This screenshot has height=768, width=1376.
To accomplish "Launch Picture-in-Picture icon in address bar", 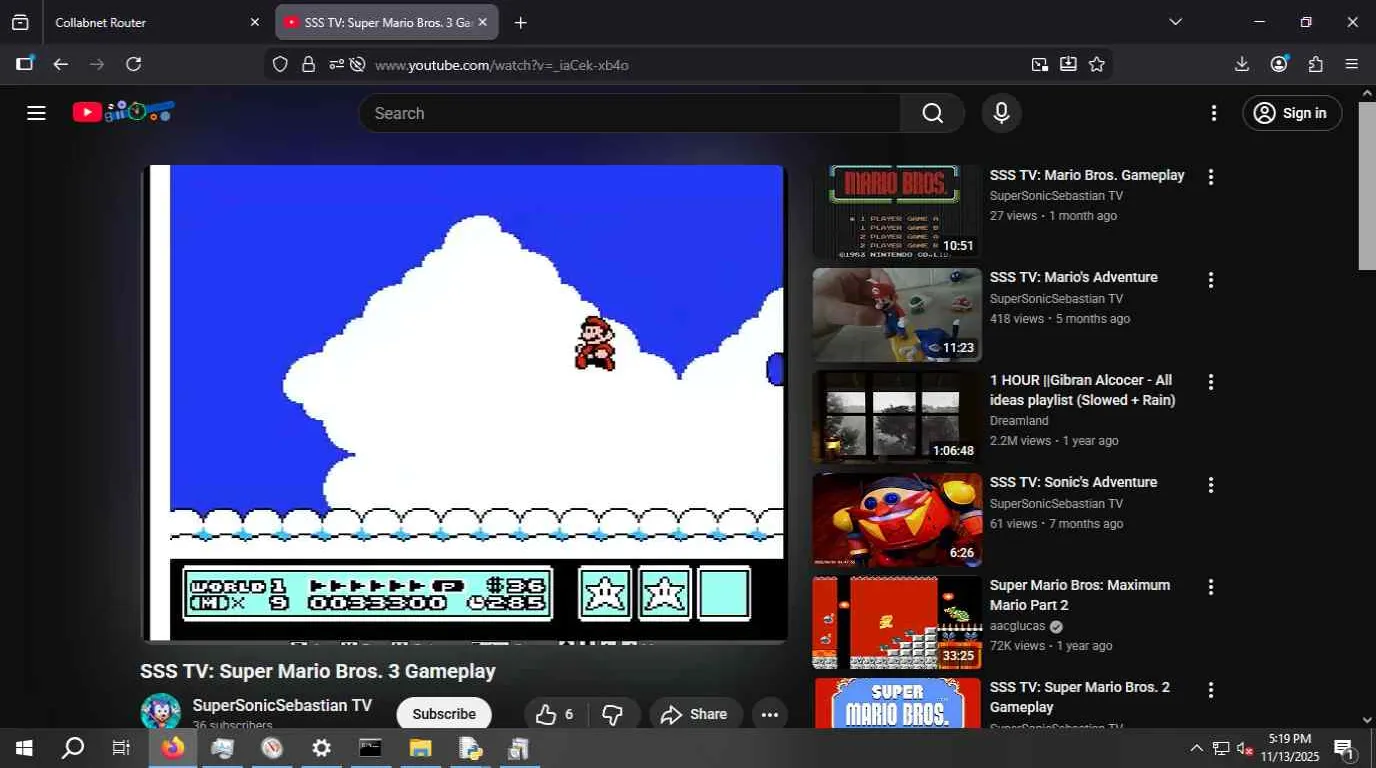I will click(1040, 65).
